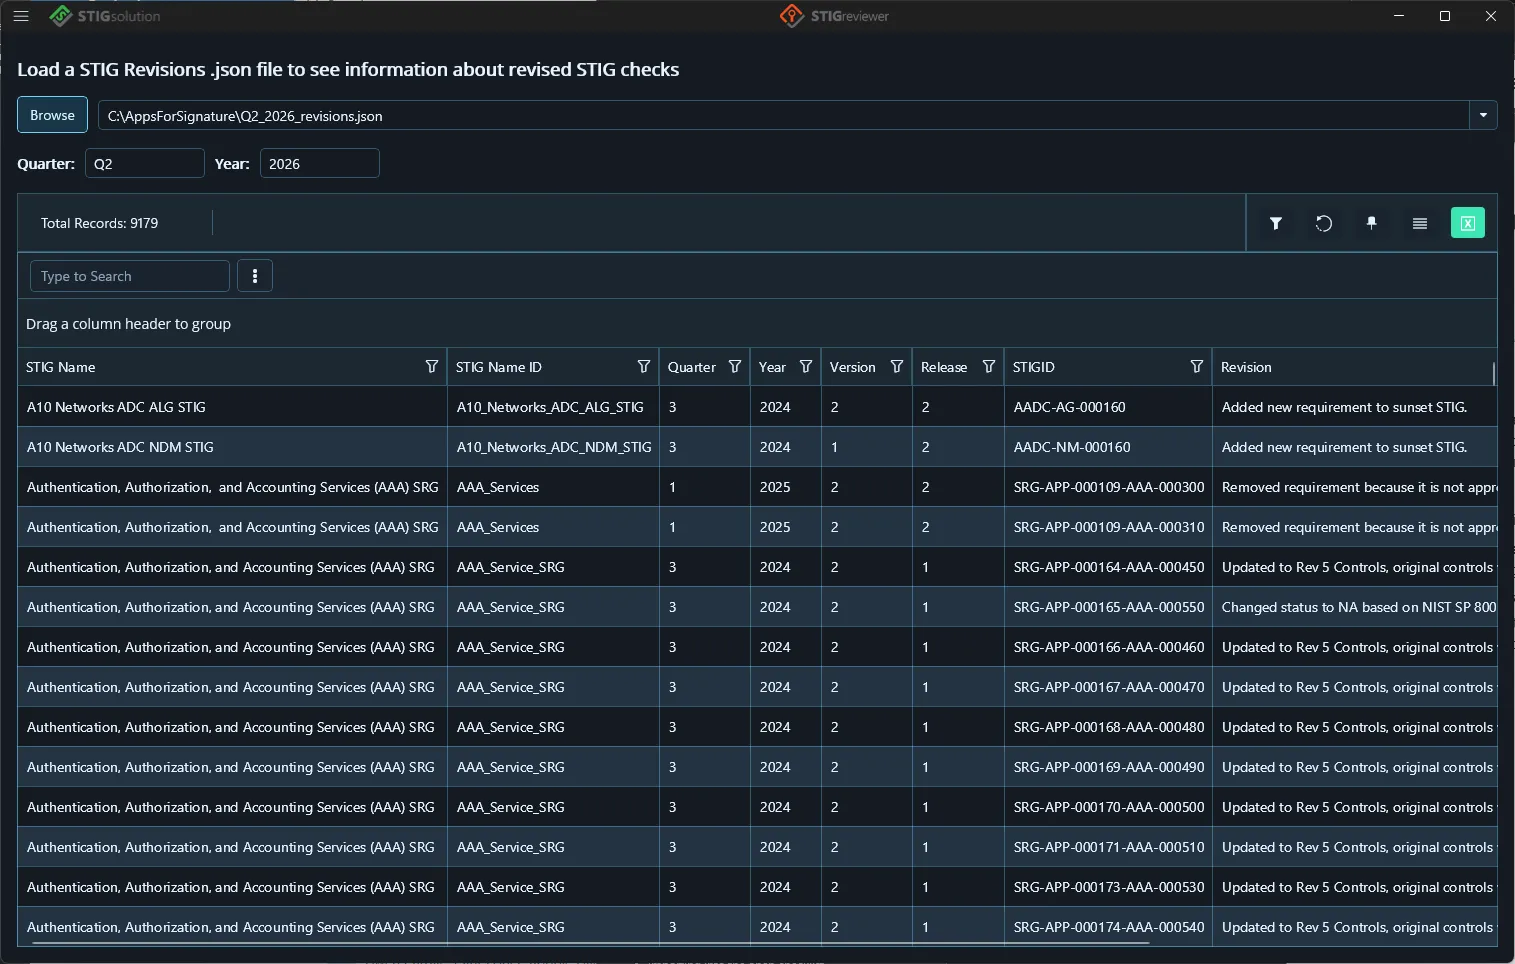Click revision 'Changed status to NA based on NIST'
1515x964 pixels.
pyautogui.click(x=1355, y=607)
